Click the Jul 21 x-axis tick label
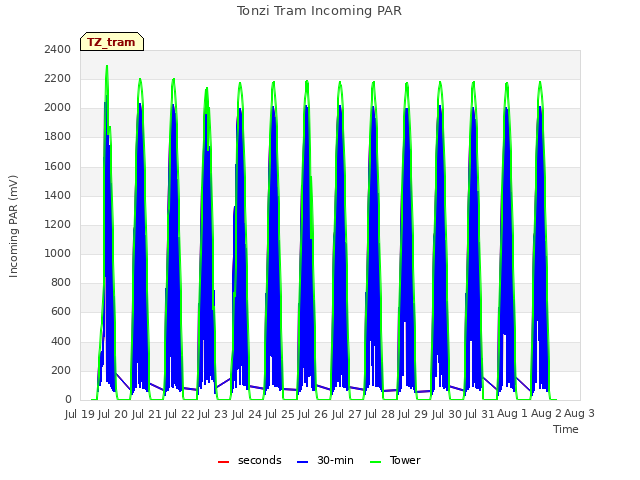The width and height of the screenshot is (640, 480). pyautogui.click(x=147, y=414)
